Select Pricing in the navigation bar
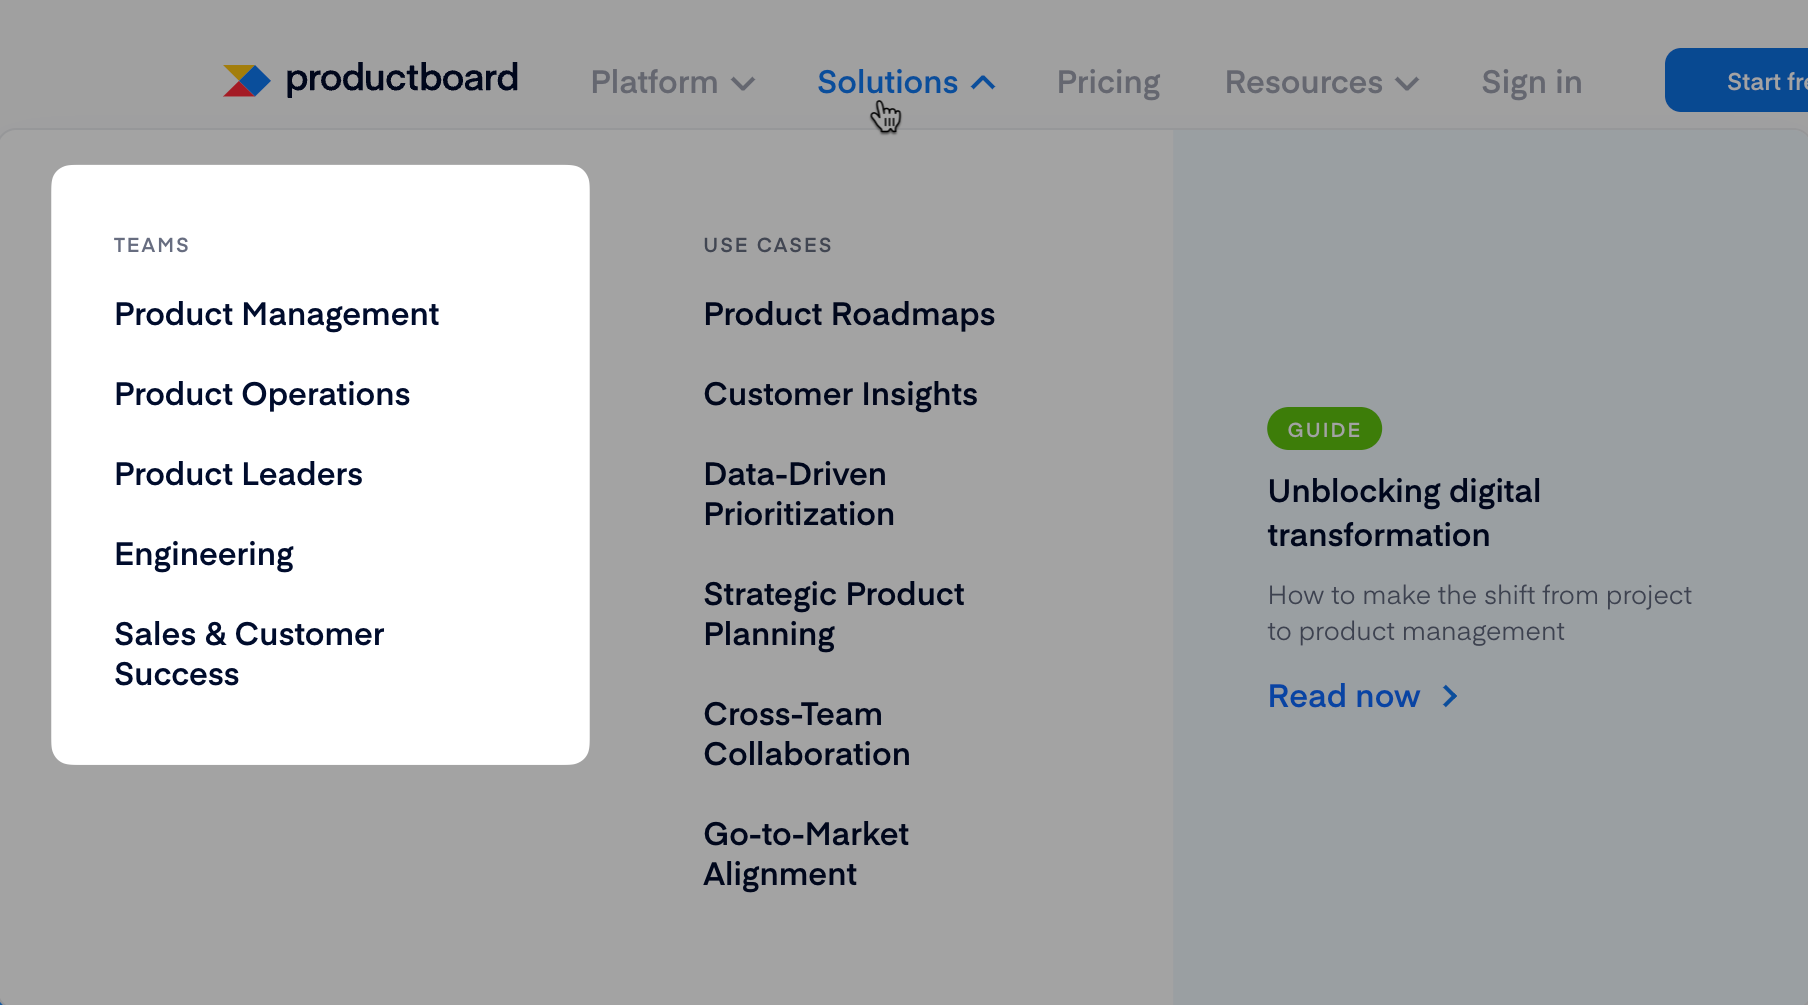This screenshot has height=1005, width=1808. (1108, 82)
